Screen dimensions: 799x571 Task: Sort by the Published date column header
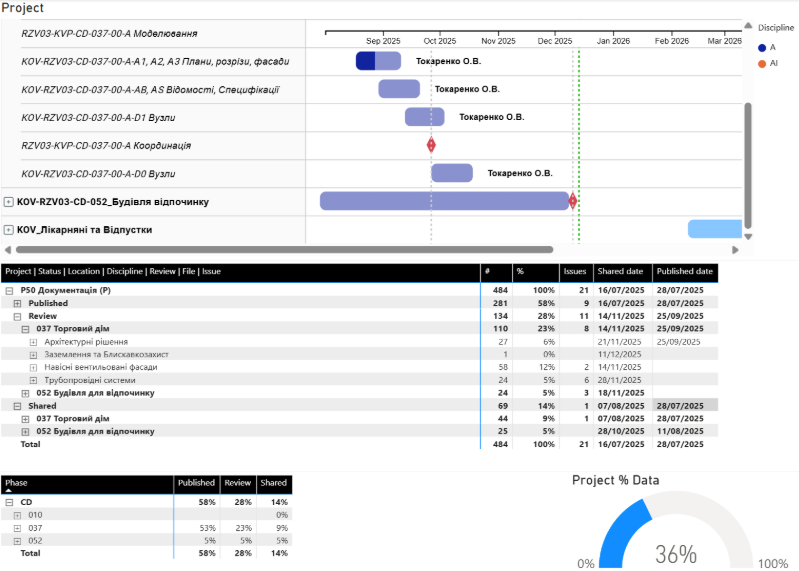click(x=685, y=272)
